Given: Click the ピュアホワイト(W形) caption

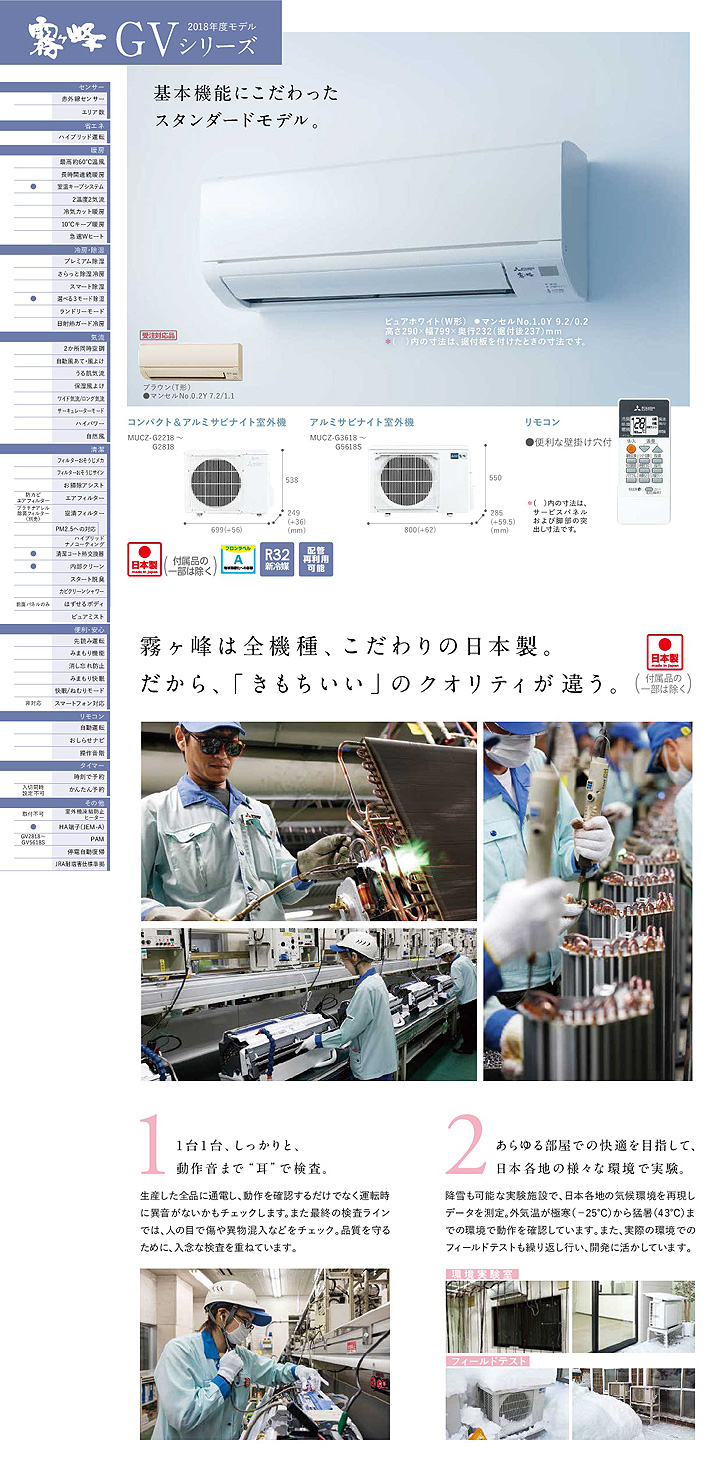Looking at the screenshot, I should click(x=427, y=324).
